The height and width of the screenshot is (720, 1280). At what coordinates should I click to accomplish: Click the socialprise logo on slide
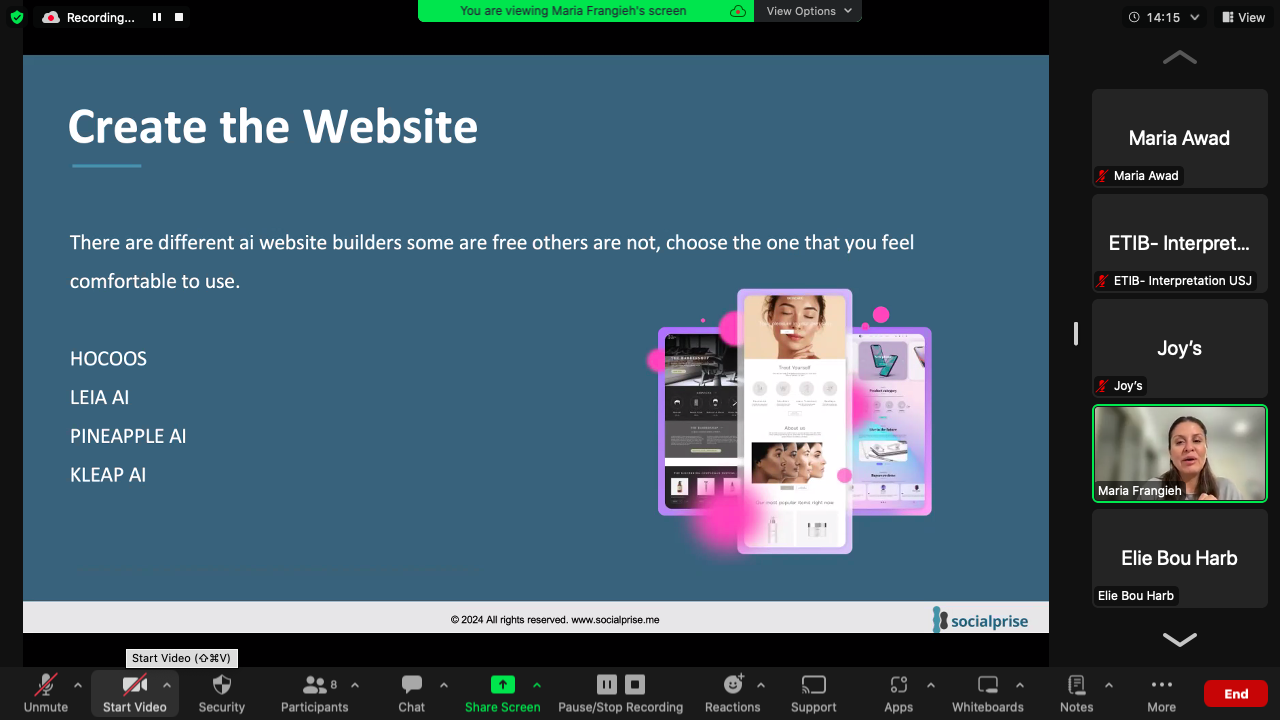pos(980,620)
